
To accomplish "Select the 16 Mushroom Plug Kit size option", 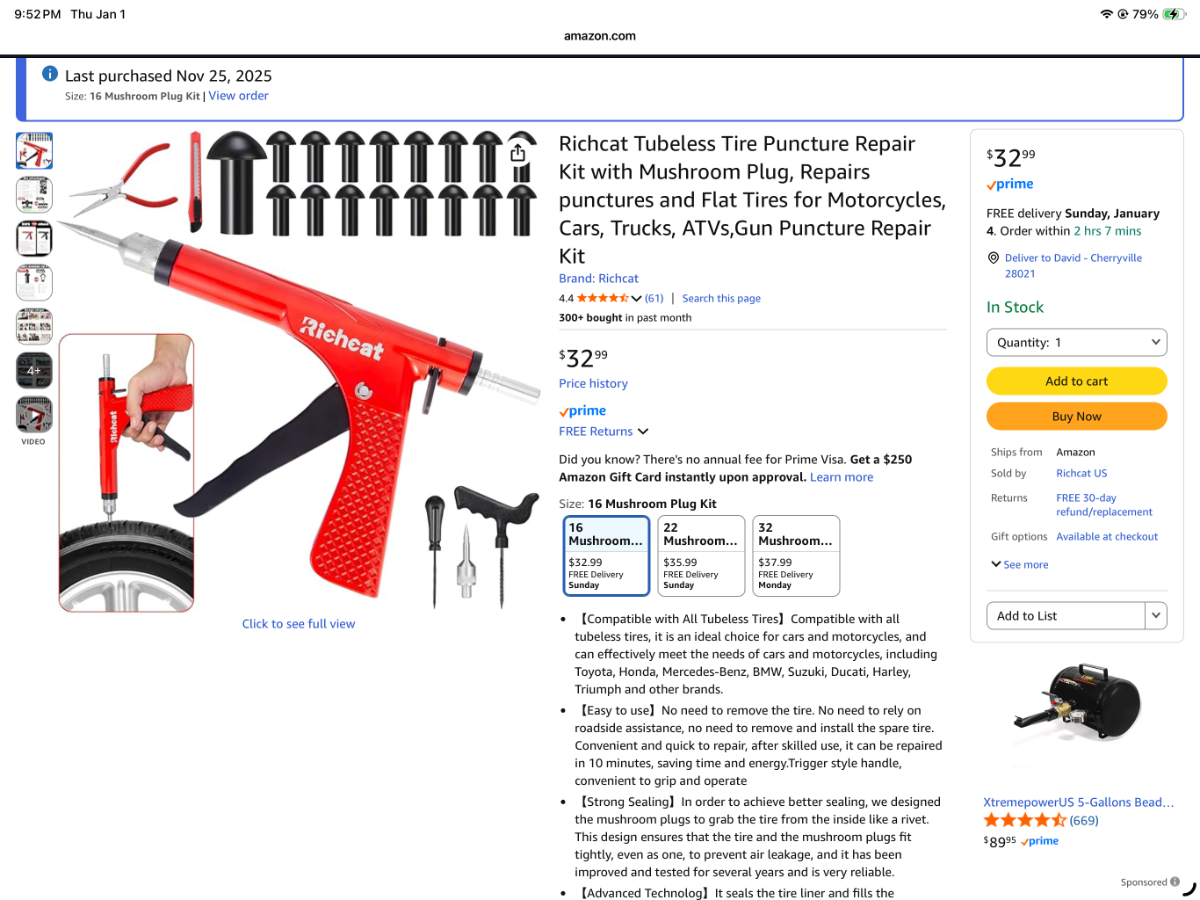I will coord(607,556).
